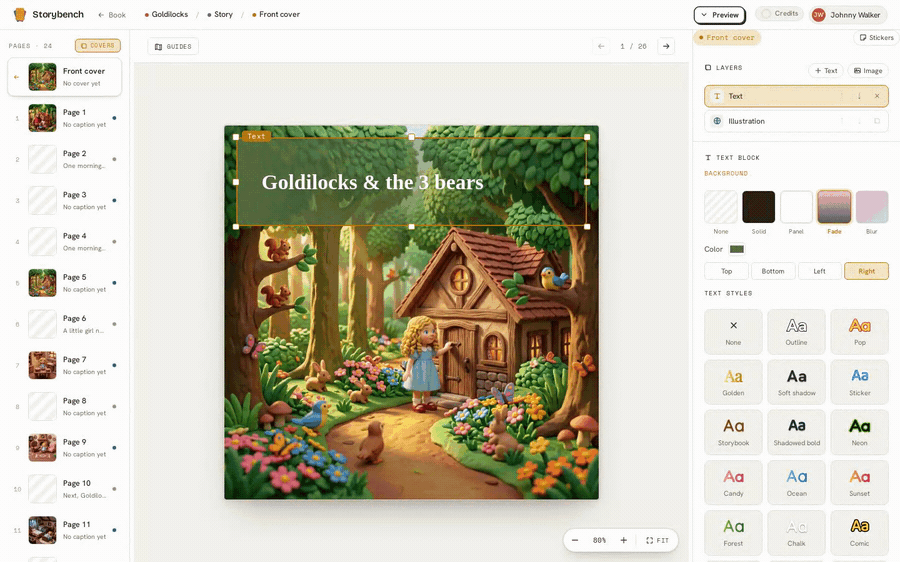Image resolution: width=900 pixels, height=562 pixels.
Task: Open the Stickers panel
Action: (x=876, y=37)
